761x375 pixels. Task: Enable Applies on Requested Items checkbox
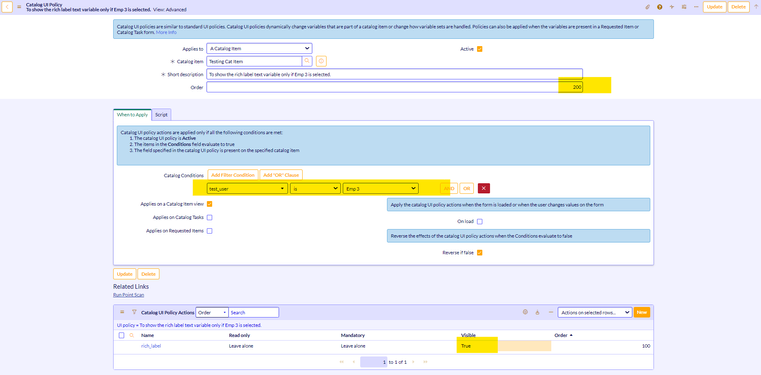[210, 231]
